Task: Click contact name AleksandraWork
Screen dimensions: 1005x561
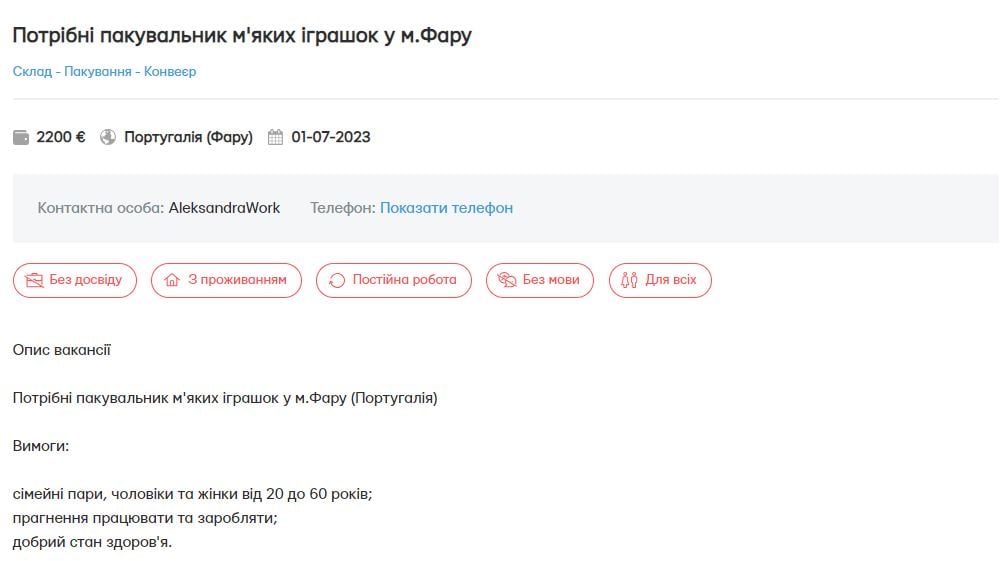Action: tap(224, 208)
